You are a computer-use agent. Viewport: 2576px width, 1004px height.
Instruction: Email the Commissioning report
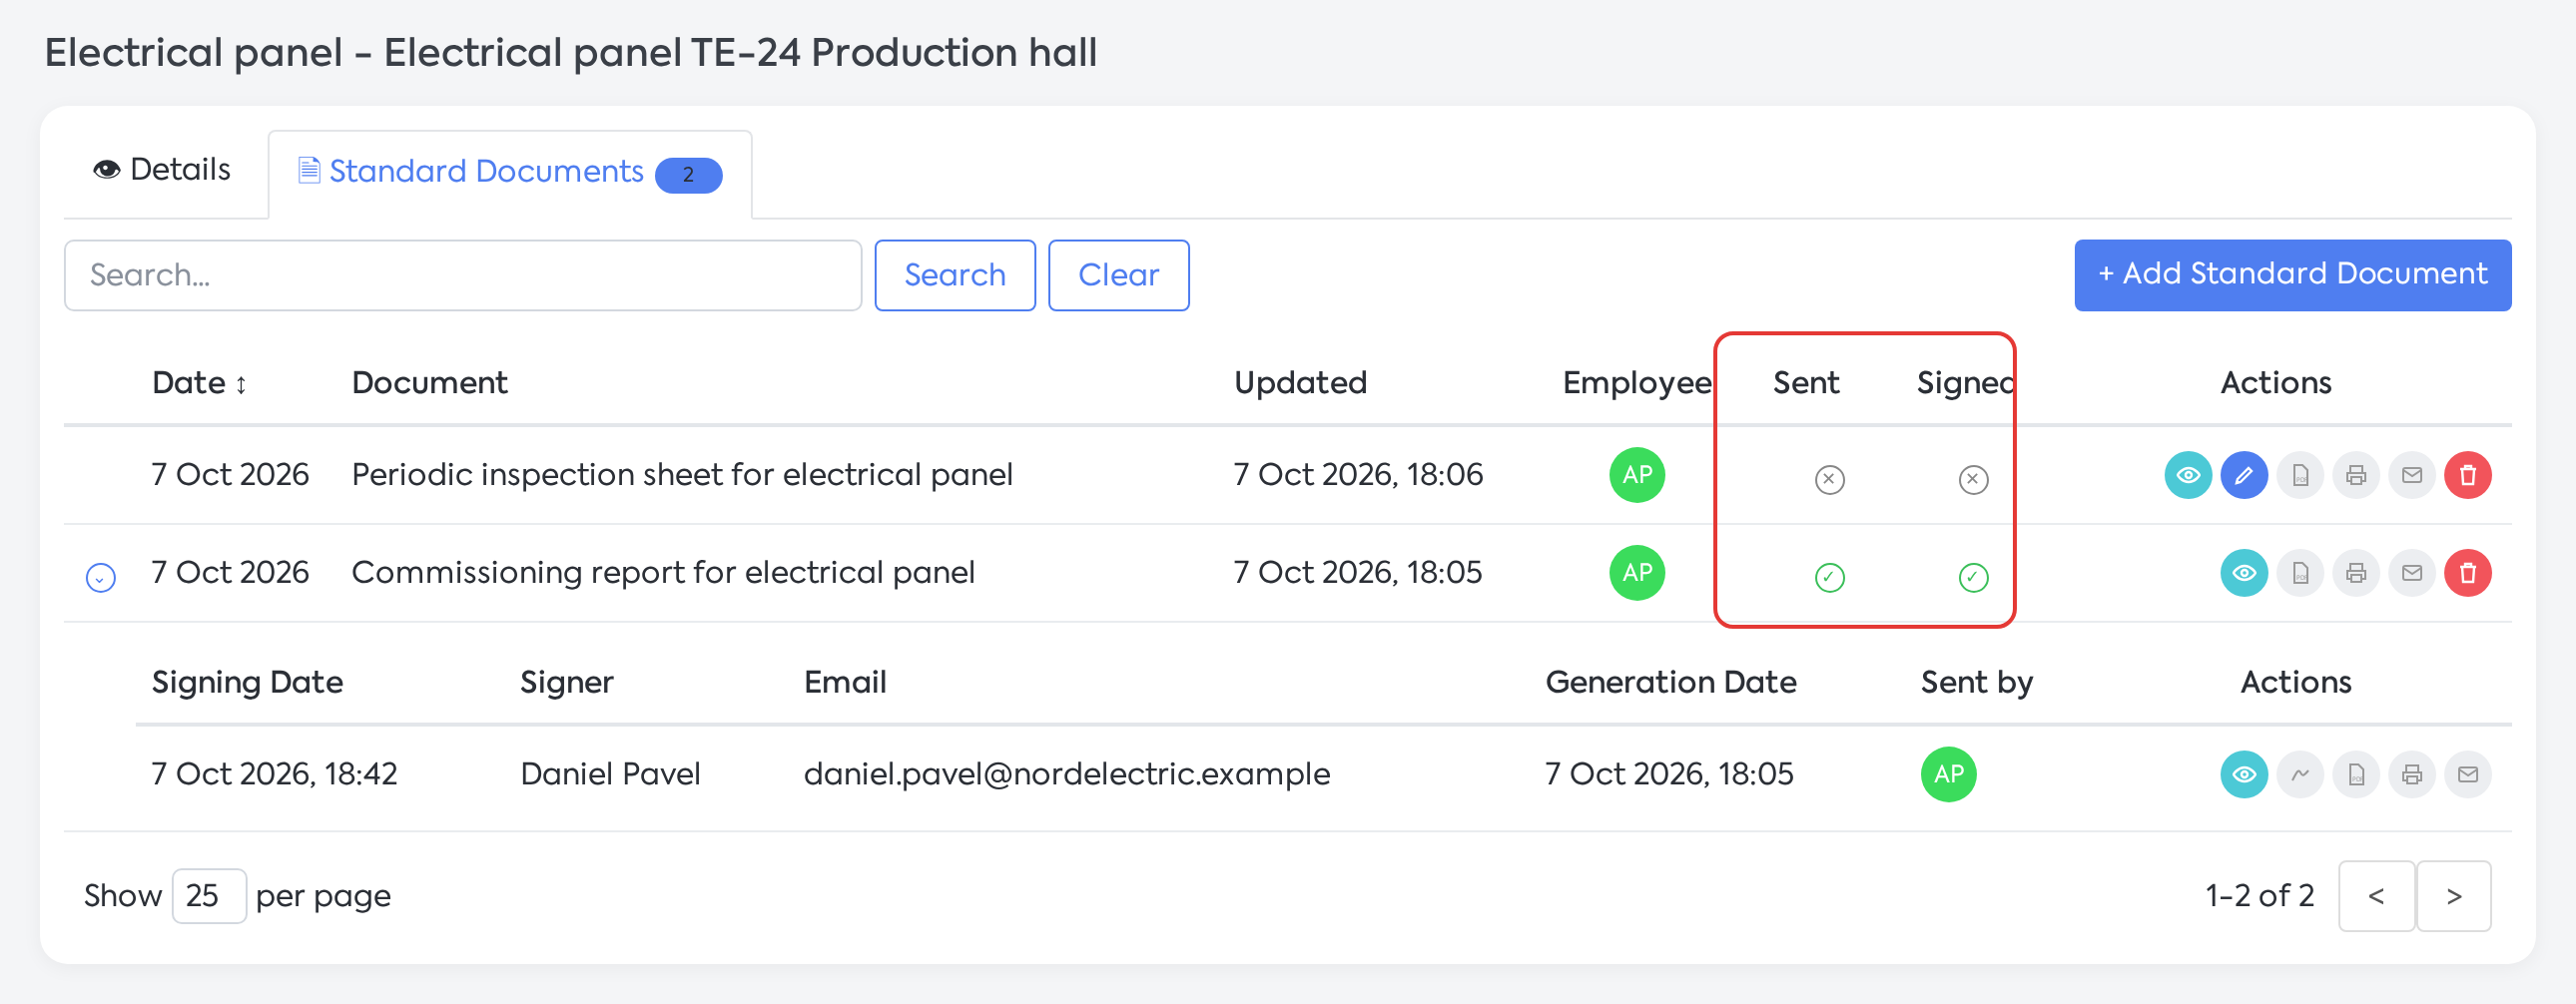(x=2412, y=573)
